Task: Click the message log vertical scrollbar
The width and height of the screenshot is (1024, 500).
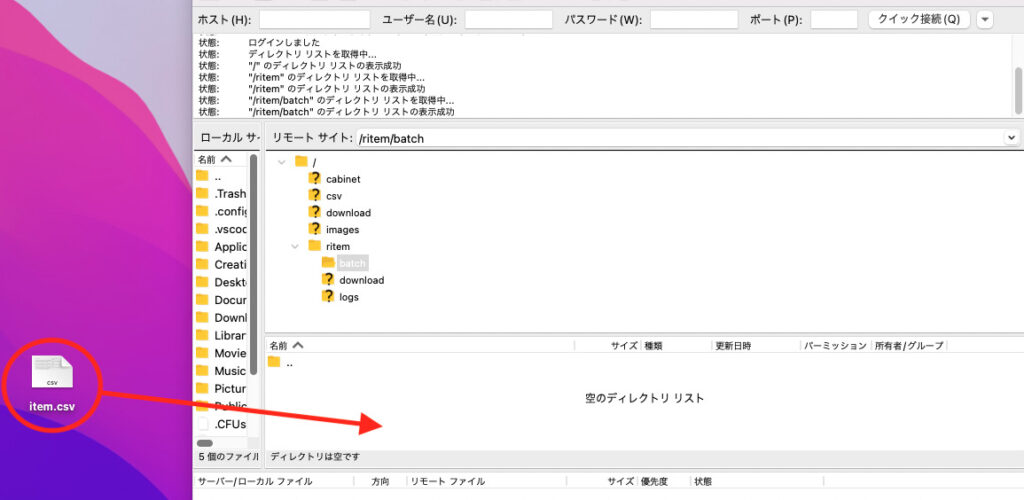Action: click(x=1018, y=91)
